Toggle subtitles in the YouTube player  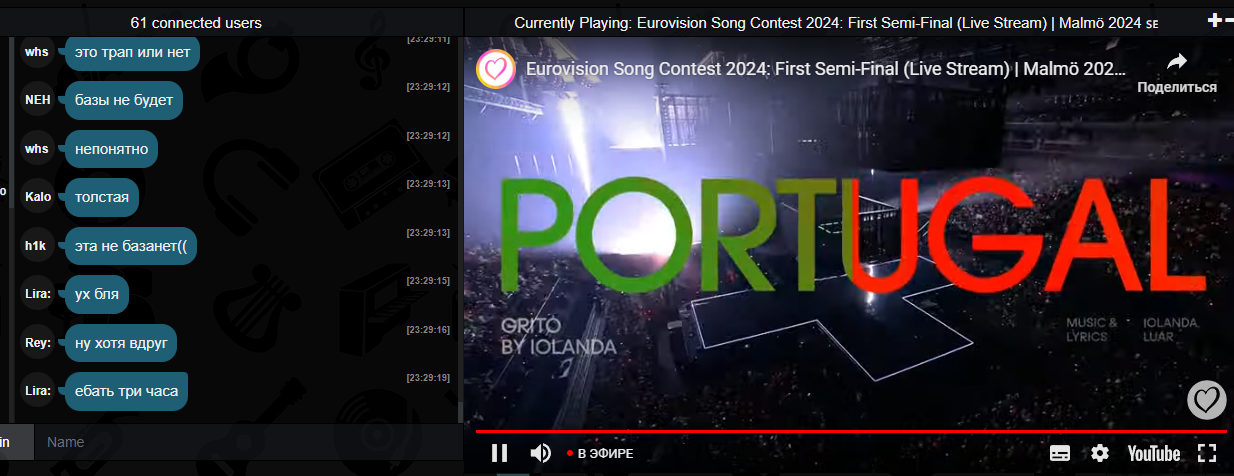[x=1060, y=453]
